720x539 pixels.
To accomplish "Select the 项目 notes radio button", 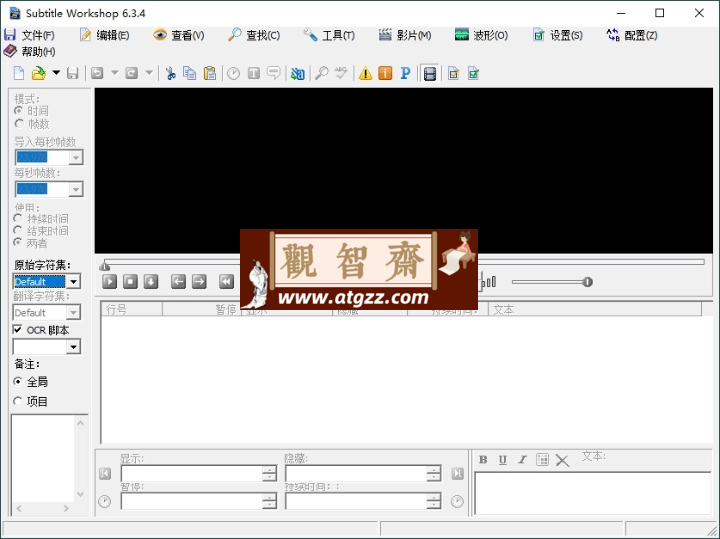I will click(18, 401).
